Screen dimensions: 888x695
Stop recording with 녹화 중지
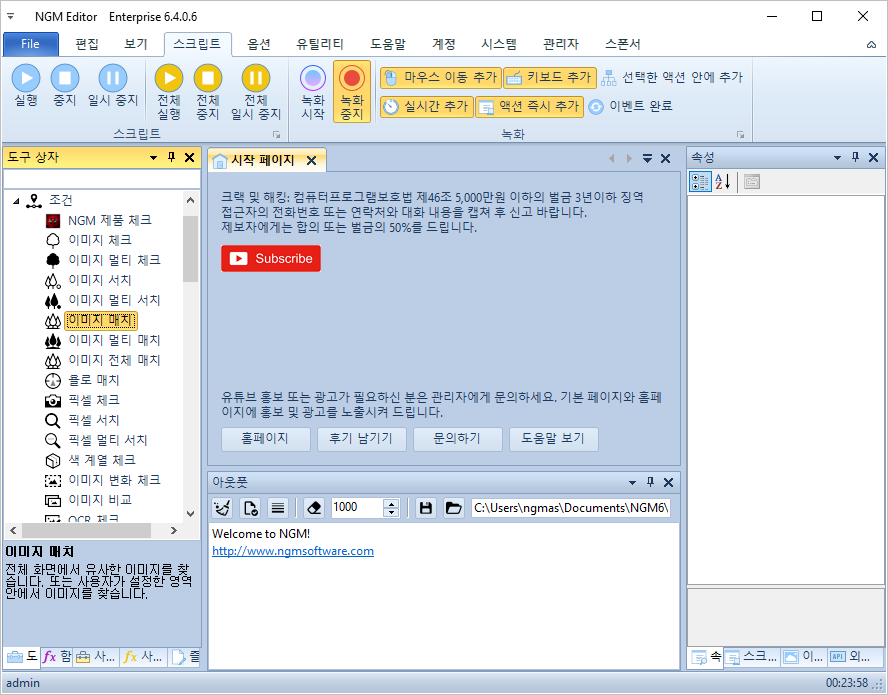click(352, 92)
